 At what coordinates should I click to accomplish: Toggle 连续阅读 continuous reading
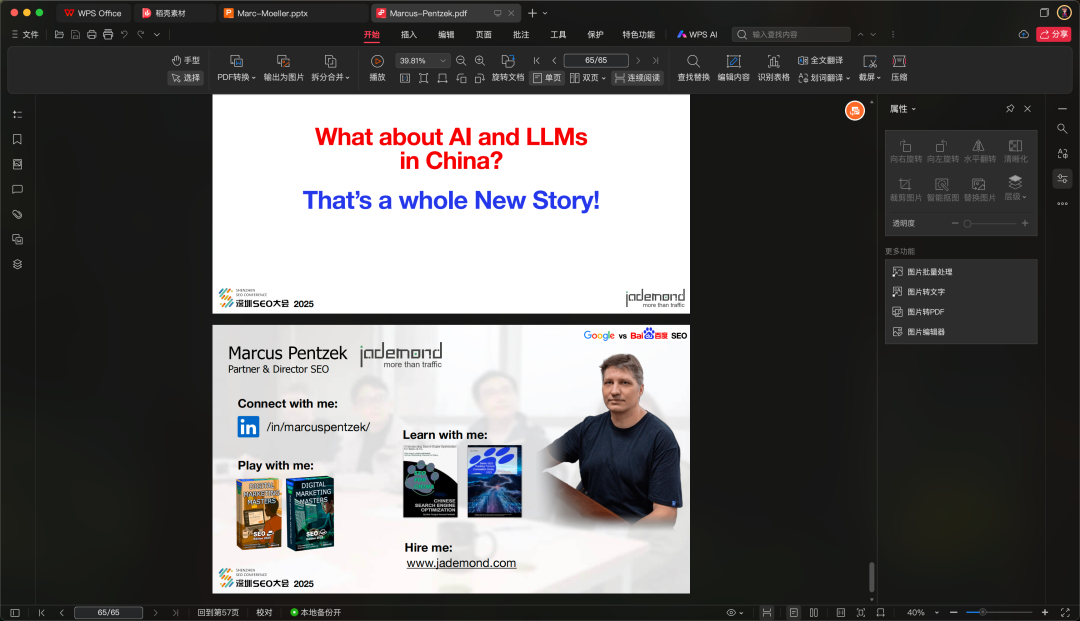pyautogui.click(x=637, y=78)
